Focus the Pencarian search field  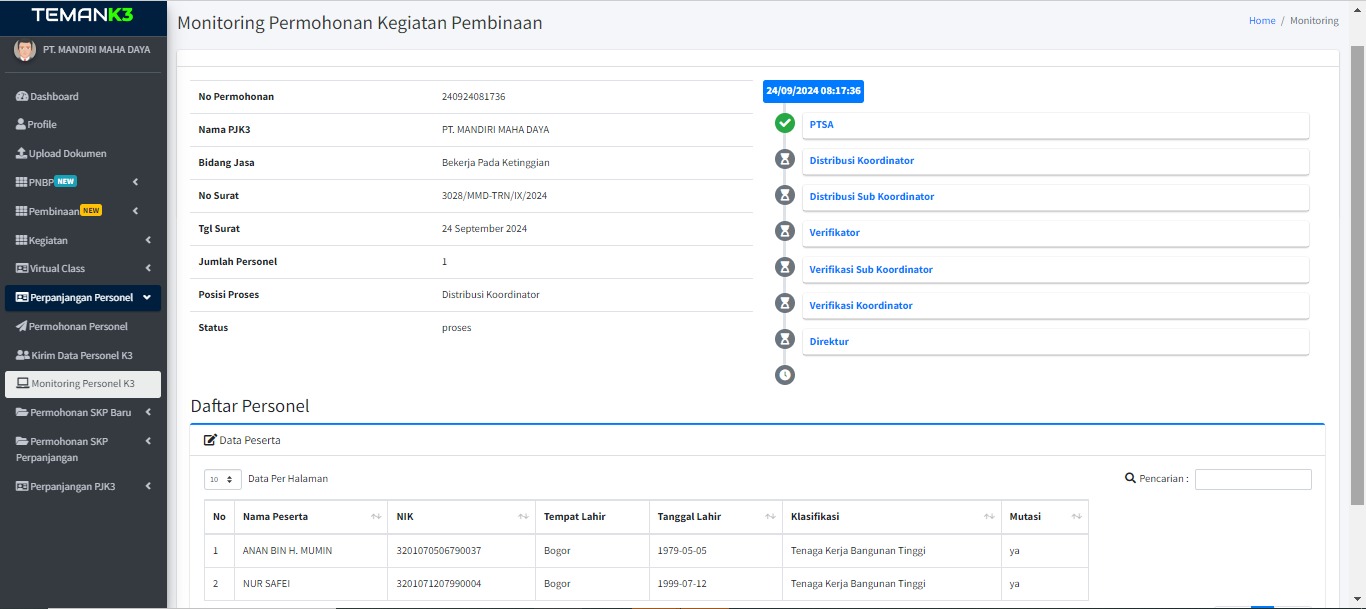1253,480
